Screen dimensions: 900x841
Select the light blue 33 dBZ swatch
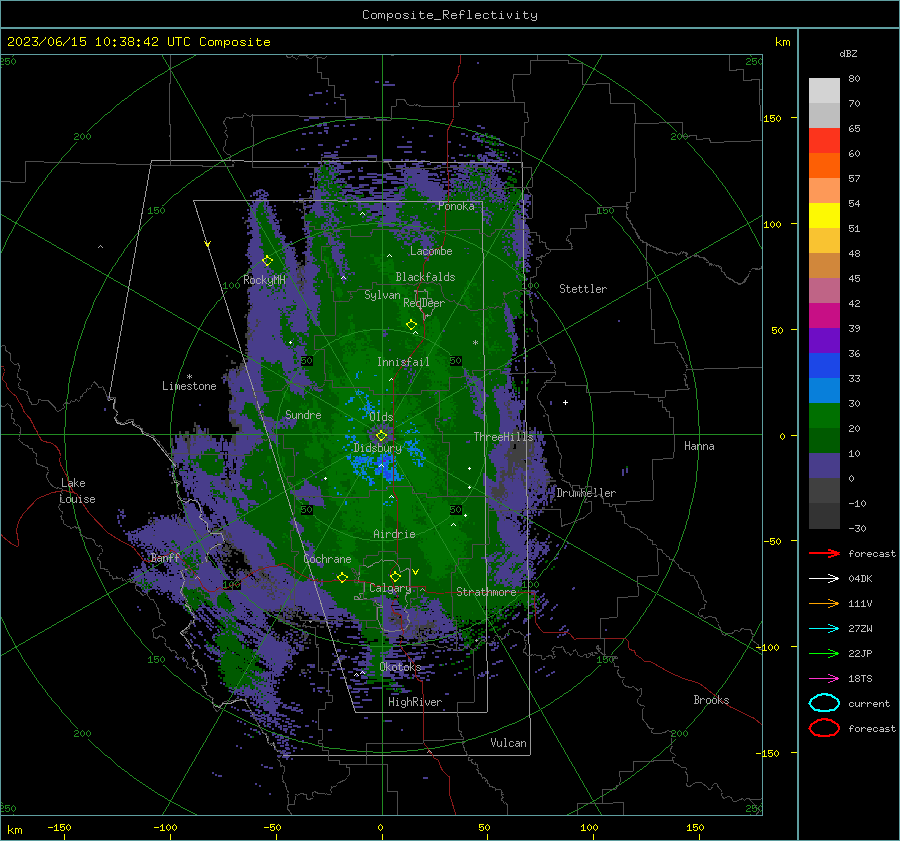pos(824,390)
